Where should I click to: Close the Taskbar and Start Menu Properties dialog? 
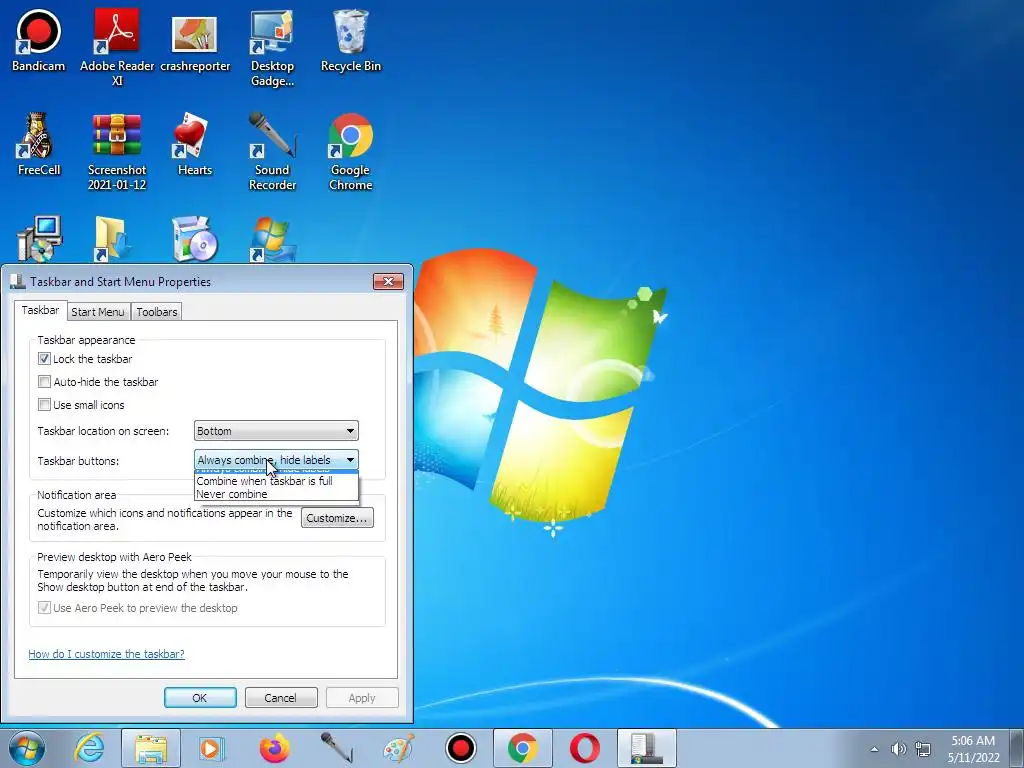pyautogui.click(x=389, y=281)
